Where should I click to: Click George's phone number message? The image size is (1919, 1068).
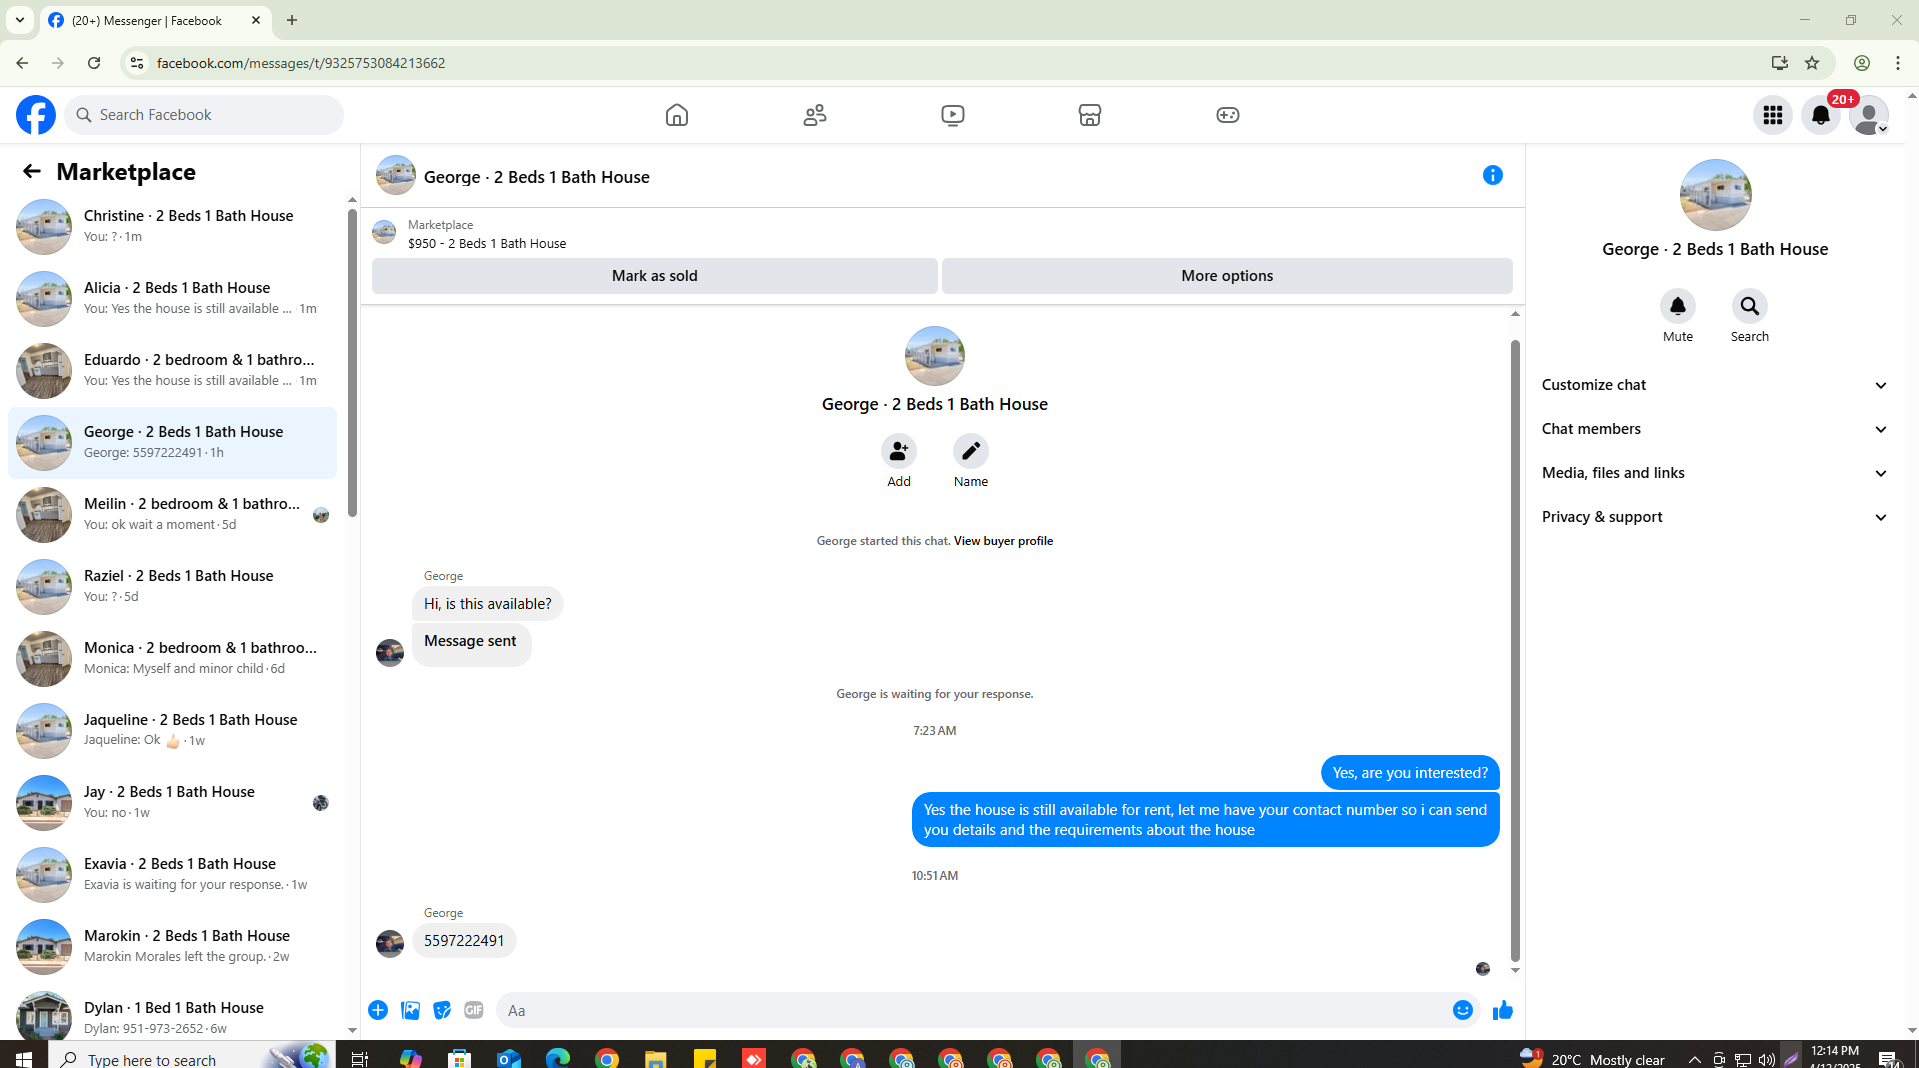click(464, 941)
